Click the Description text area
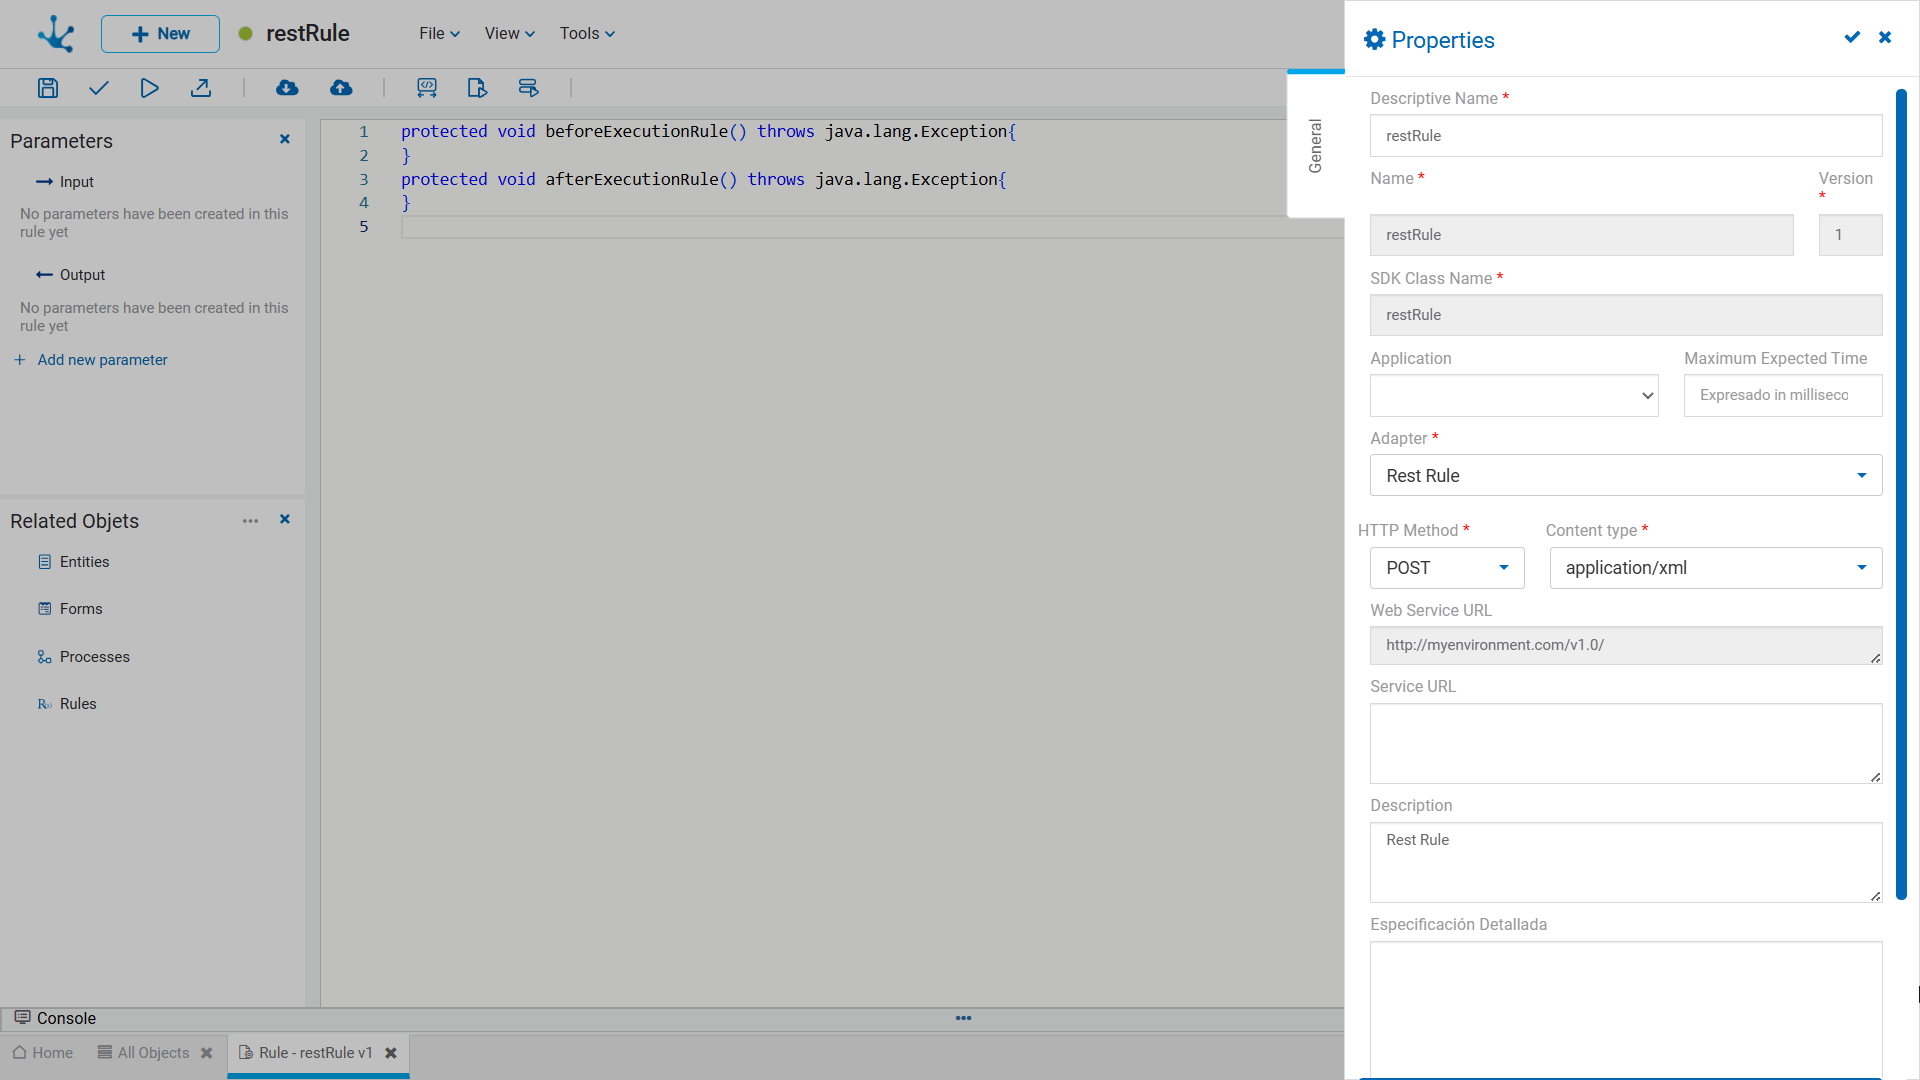Image resolution: width=1920 pixels, height=1080 pixels. point(1626,862)
